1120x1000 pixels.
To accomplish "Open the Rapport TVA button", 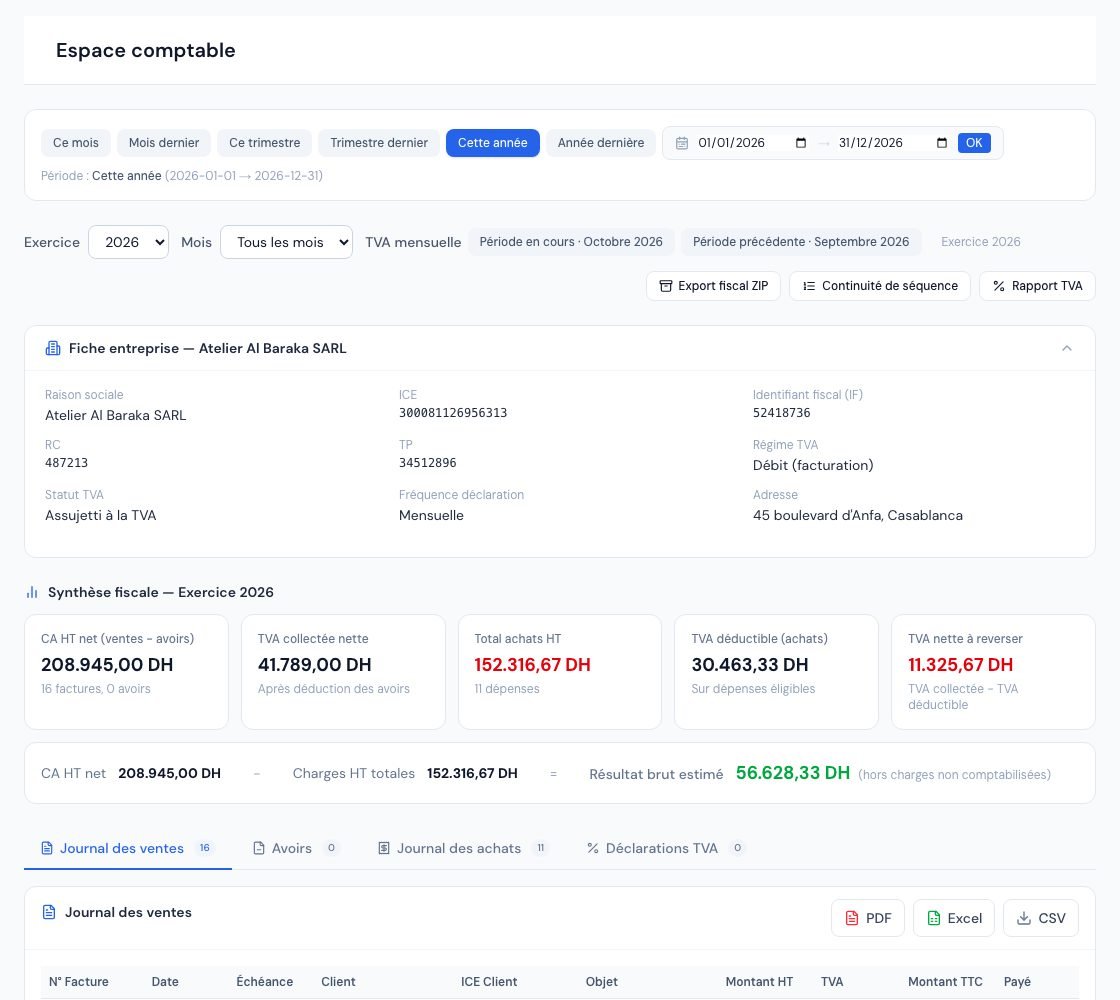I will point(1037,286).
